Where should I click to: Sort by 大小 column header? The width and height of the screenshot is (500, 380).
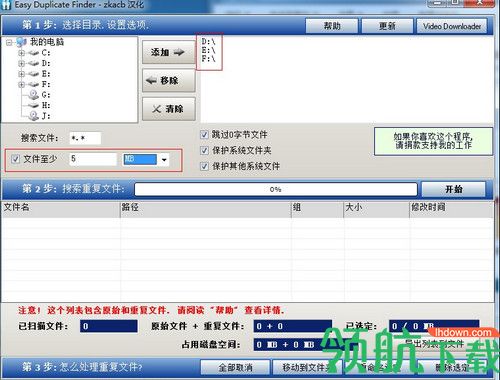pyautogui.click(x=377, y=208)
